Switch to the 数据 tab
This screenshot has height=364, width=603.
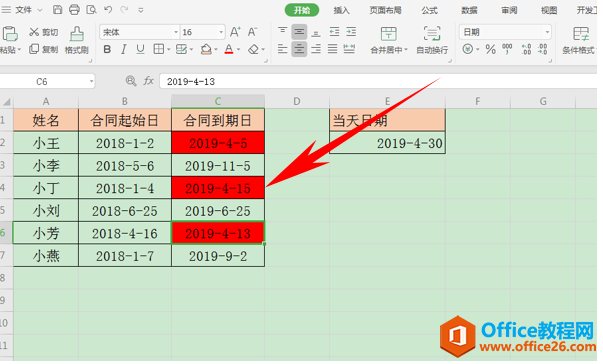click(x=470, y=10)
